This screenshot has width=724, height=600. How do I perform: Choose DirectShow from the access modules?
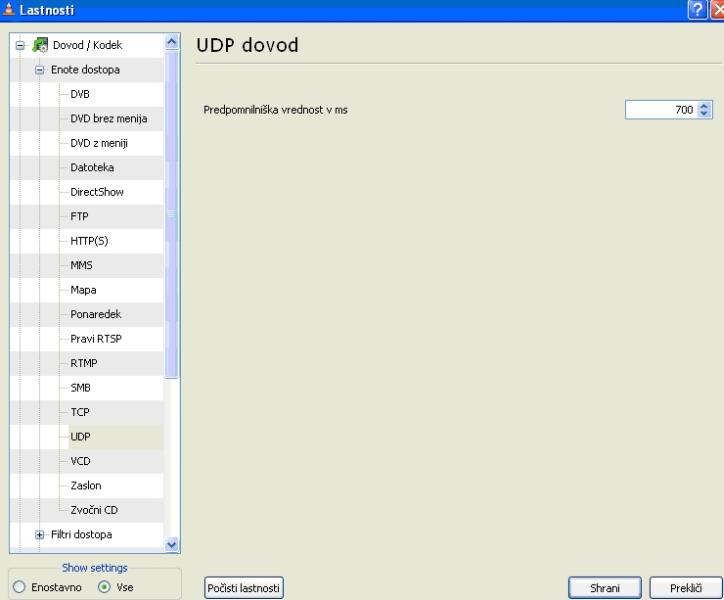pyautogui.click(x=97, y=192)
